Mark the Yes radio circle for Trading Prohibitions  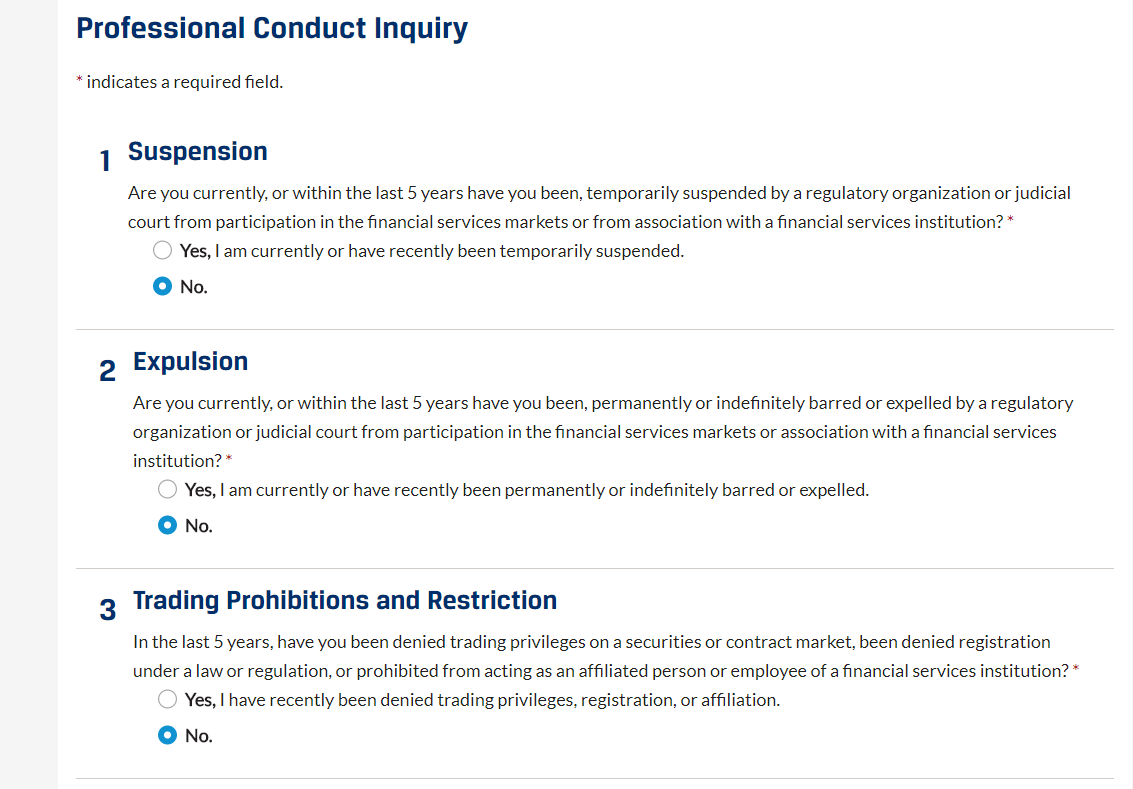tap(168, 699)
